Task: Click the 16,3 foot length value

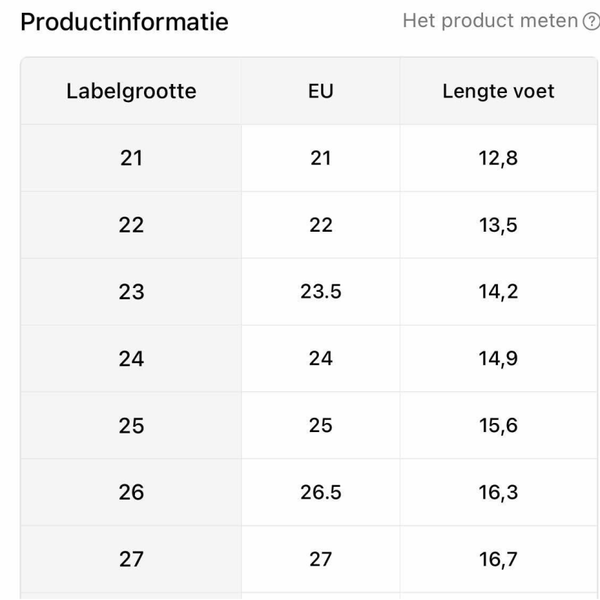Action: [498, 492]
